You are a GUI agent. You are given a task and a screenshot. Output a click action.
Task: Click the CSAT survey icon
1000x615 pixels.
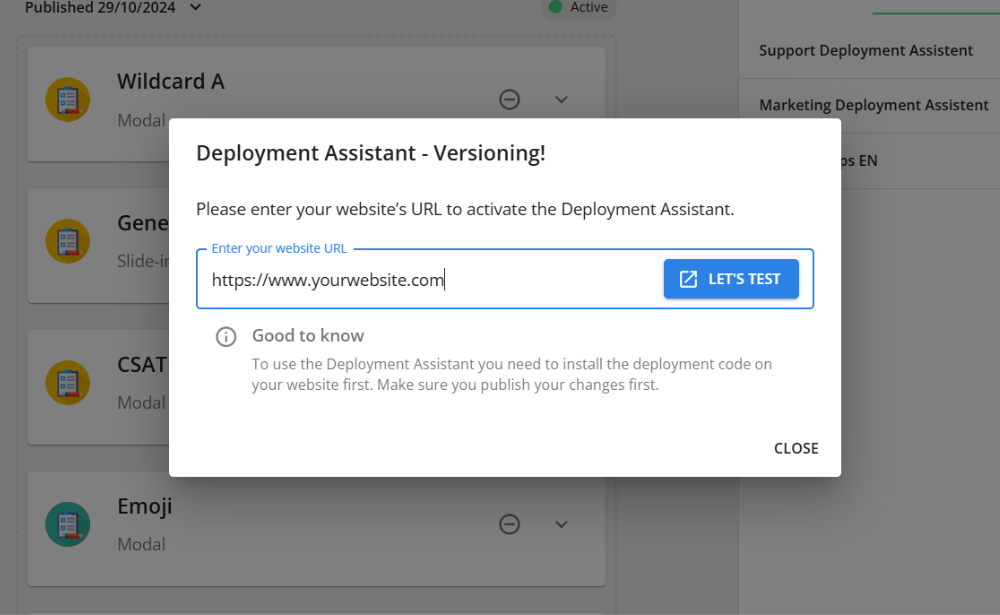(x=68, y=383)
